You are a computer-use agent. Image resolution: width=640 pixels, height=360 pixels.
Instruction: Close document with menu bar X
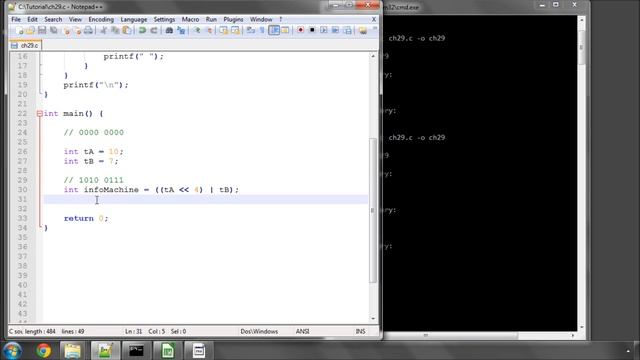373,19
